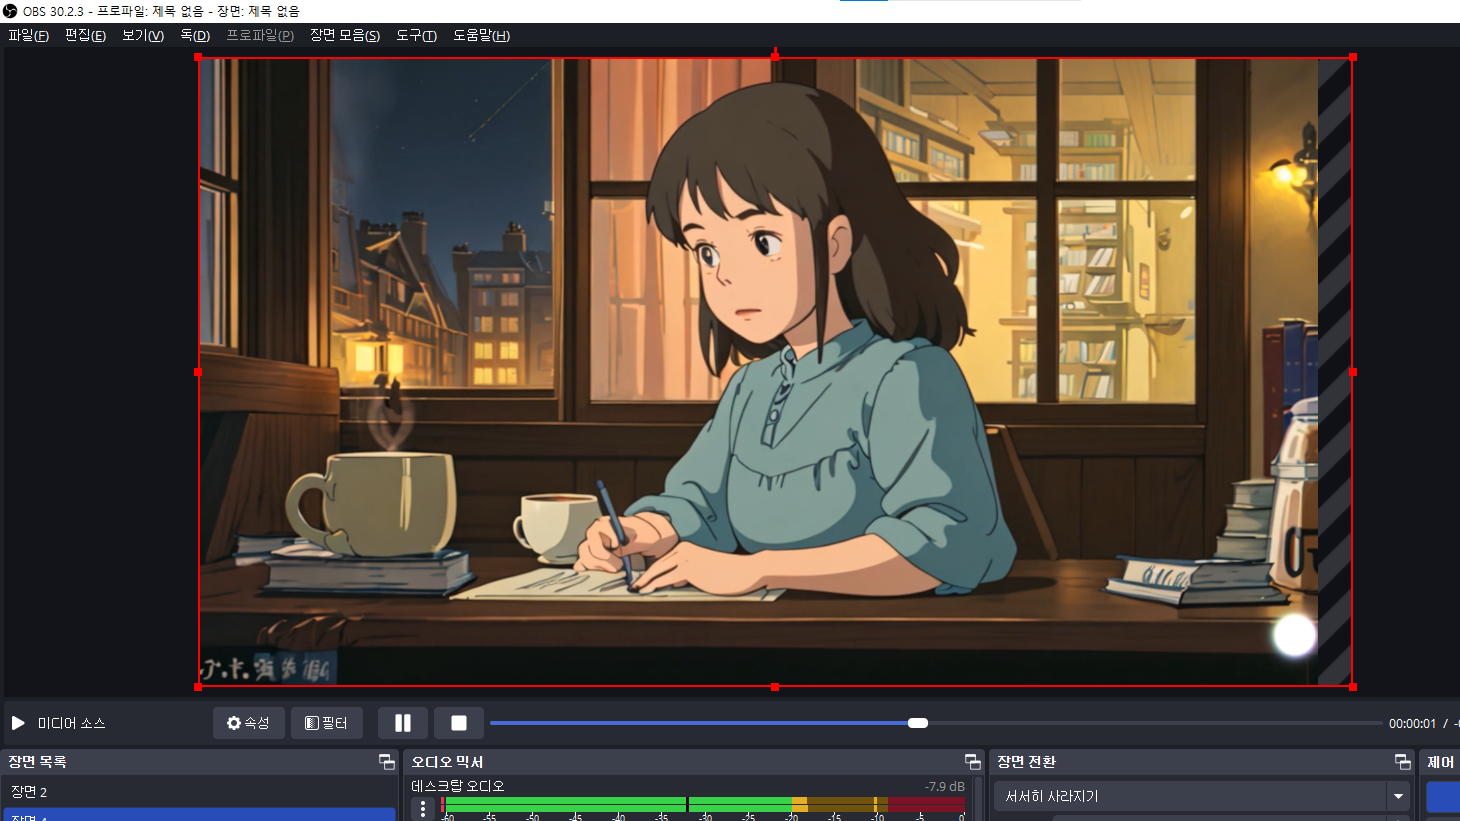Click the 오디오 믹서 panel title
This screenshot has height=821, width=1460.
pyautogui.click(x=447, y=762)
